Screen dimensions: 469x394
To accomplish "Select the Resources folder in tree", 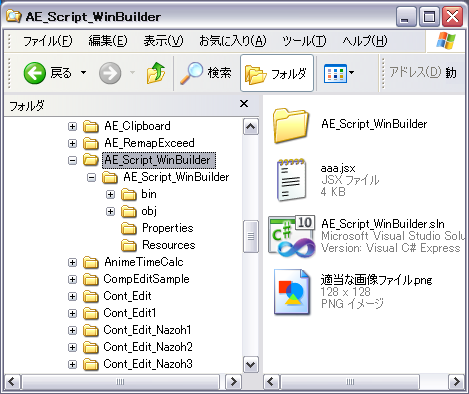I will [168, 245].
